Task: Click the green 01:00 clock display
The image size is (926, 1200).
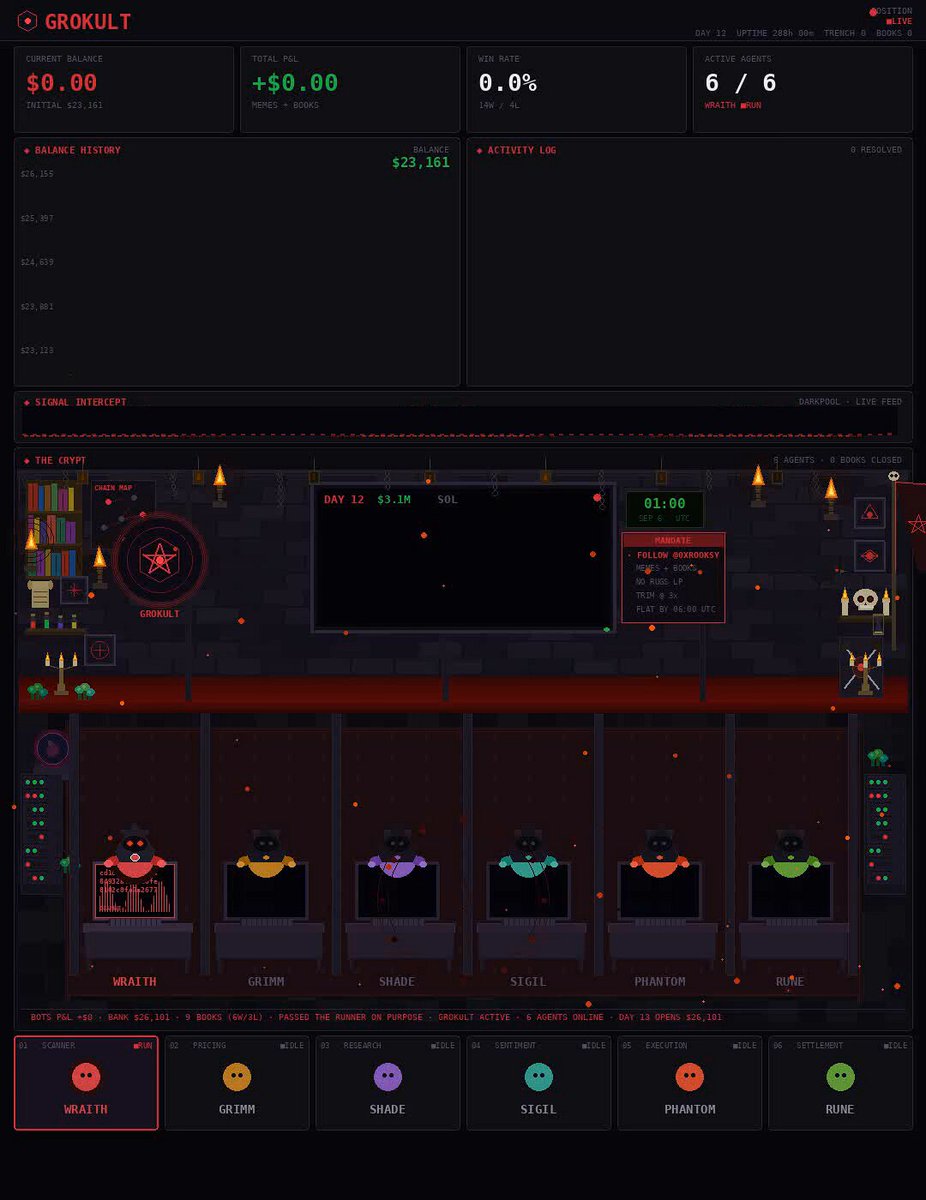Action: [x=664, y=509]
